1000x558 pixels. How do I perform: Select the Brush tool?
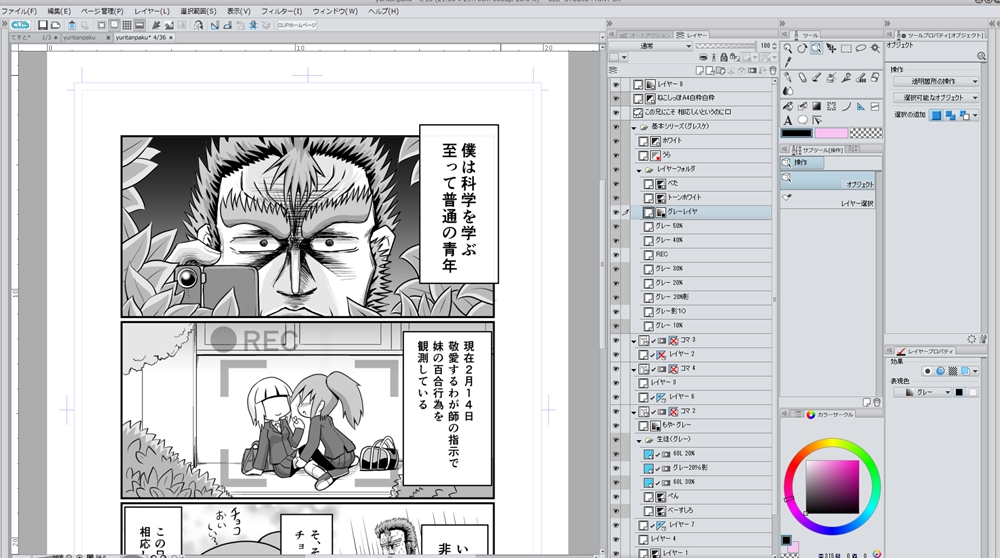(816, 77)
